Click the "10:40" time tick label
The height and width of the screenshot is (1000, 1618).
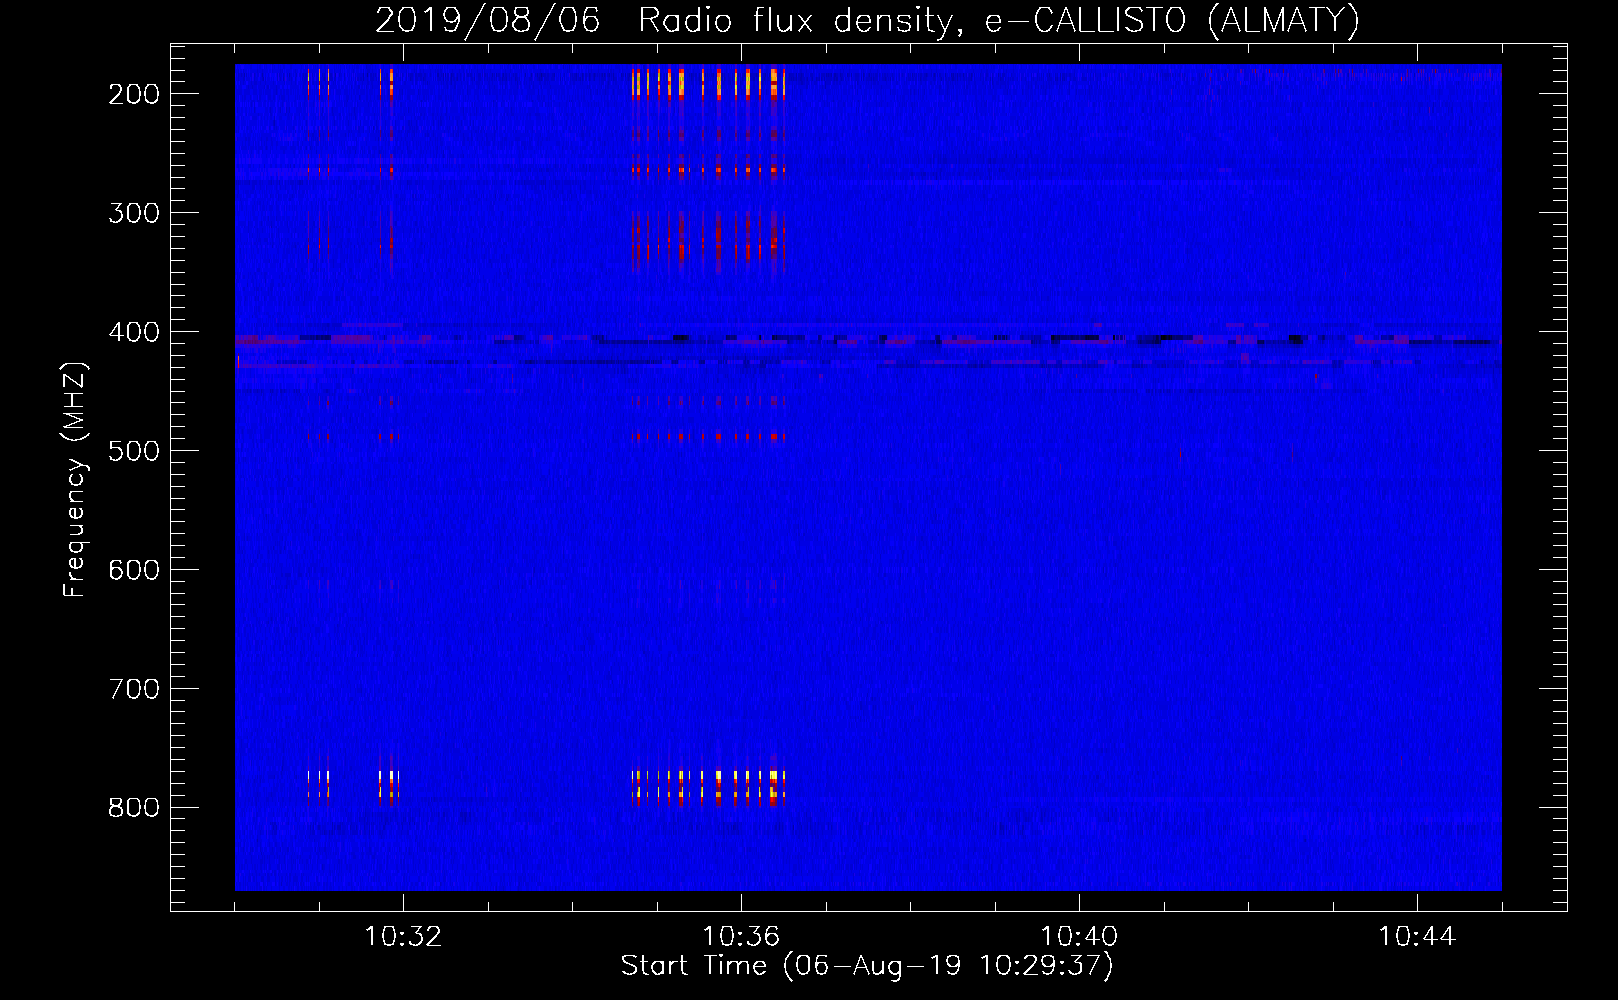point(1079,937)
